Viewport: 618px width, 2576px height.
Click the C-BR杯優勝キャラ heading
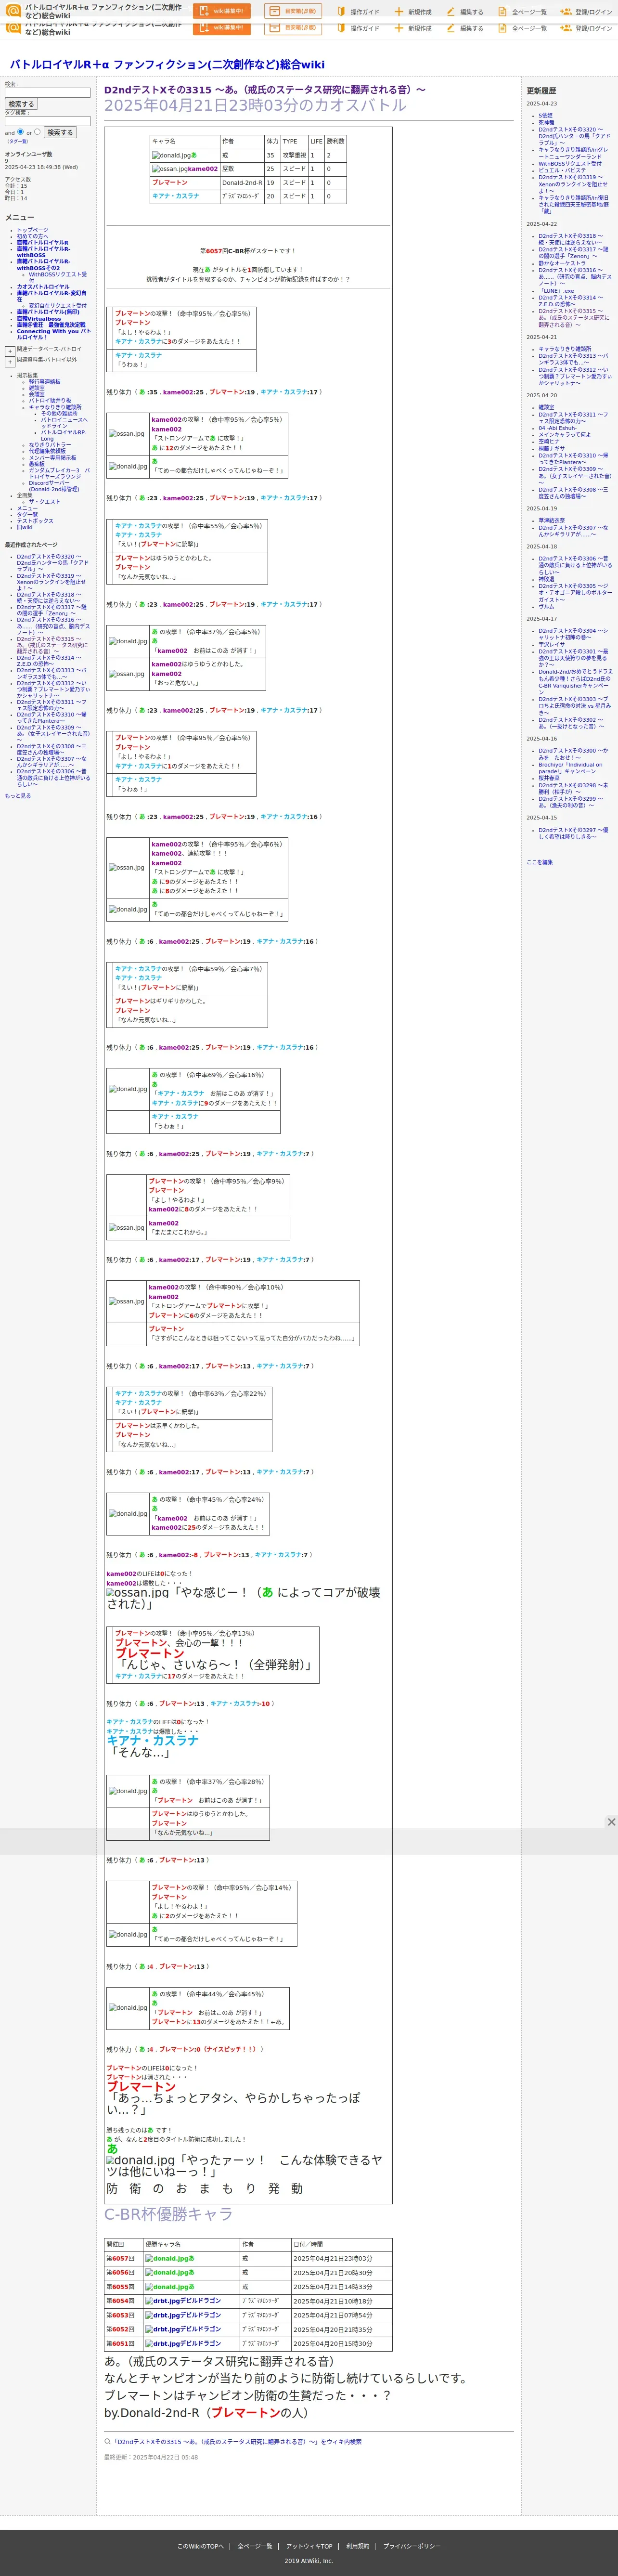[168, 2215]
